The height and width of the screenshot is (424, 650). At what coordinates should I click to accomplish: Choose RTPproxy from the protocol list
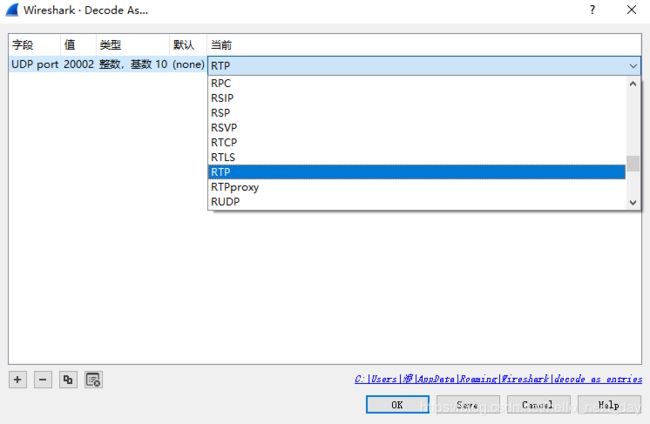coord(416,187)
